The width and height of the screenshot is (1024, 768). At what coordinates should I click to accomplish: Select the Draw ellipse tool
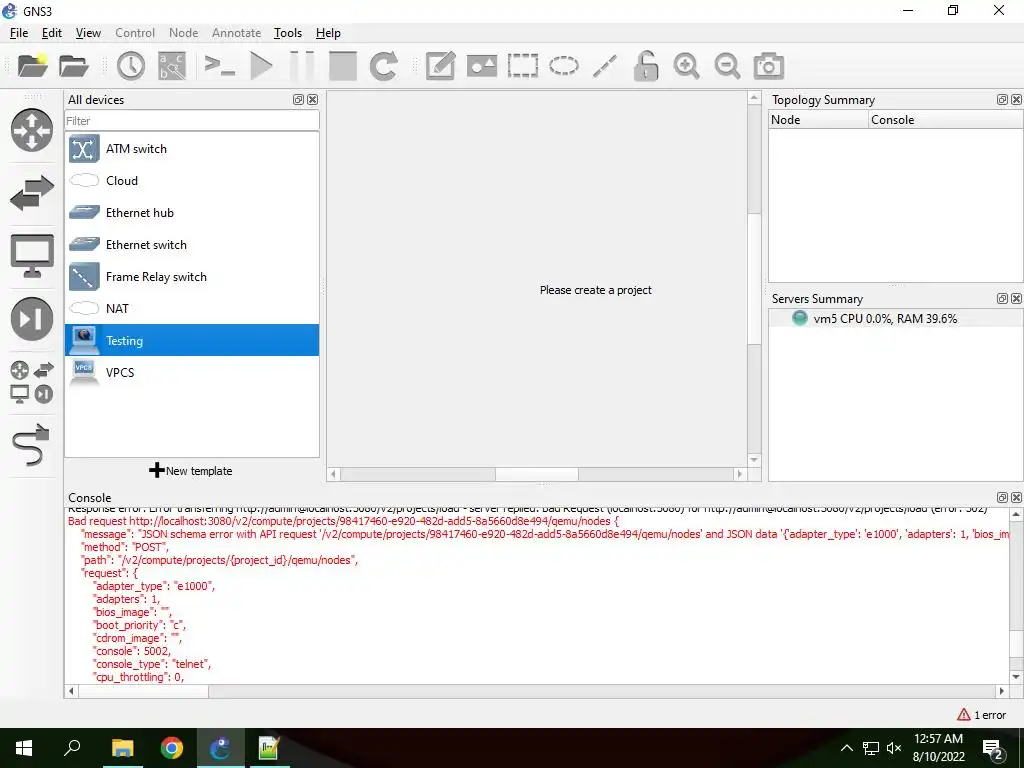point(564,65)
